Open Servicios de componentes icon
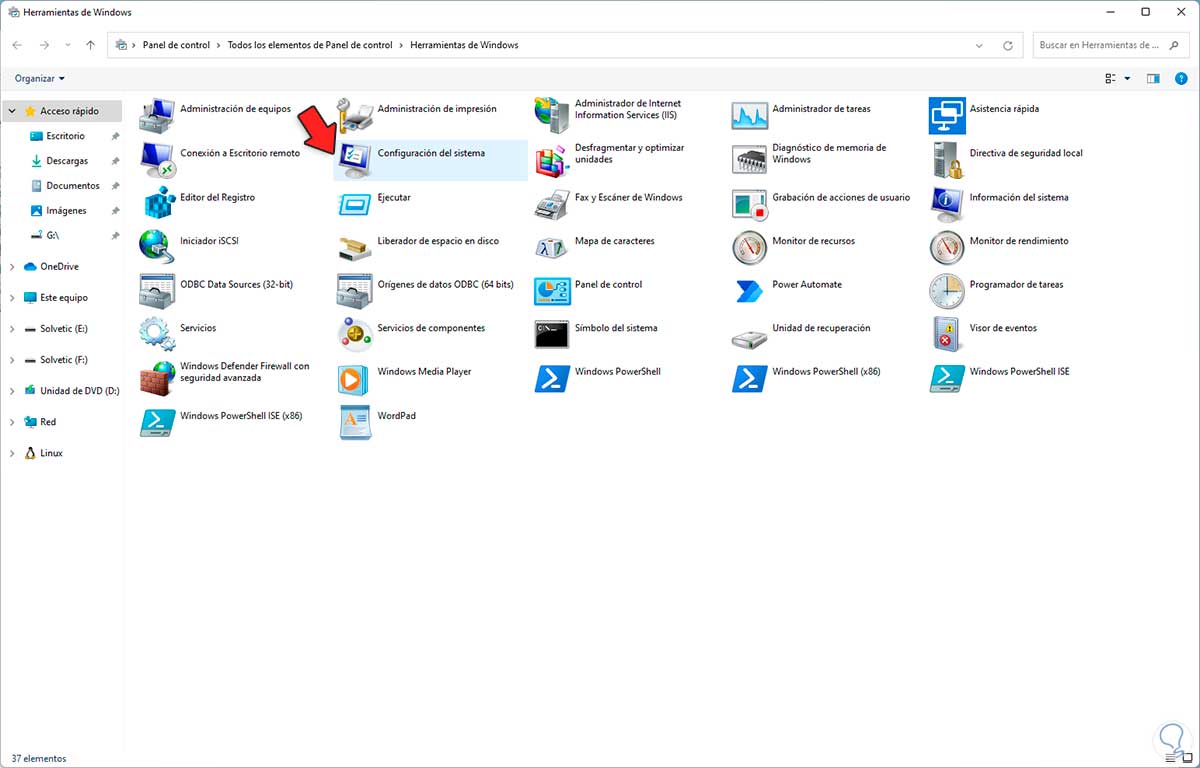 [x=354, y=334]
